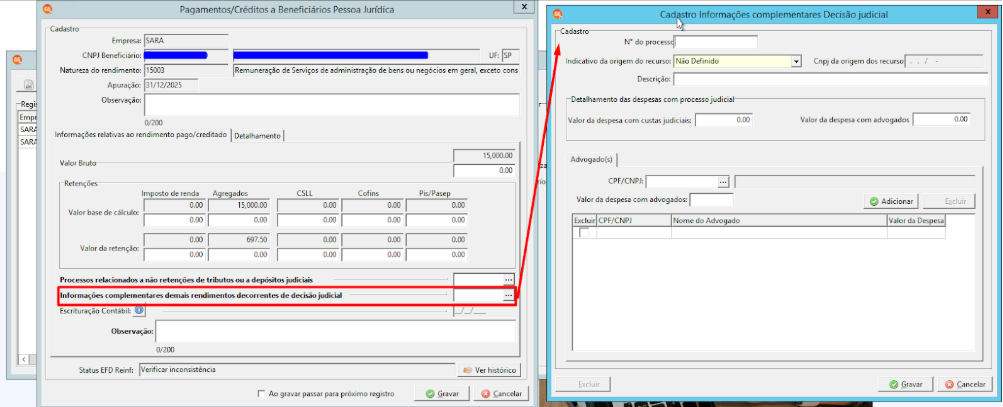This screenshot has height=407, width=1003.
Task: Click the UF field showing SP
Action: coord(510,56)
